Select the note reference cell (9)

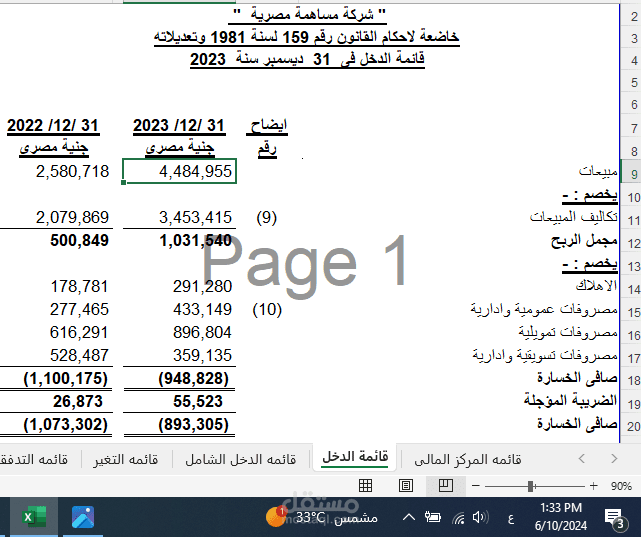(267, 217)
